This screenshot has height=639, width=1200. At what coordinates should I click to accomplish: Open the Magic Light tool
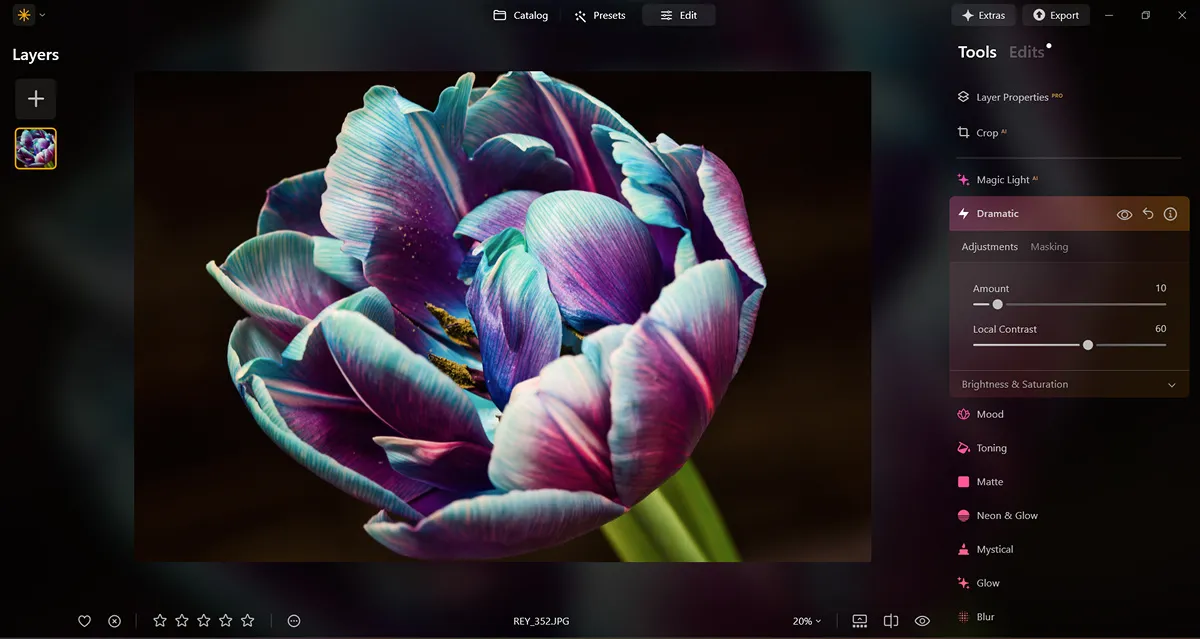pos(1002,180)
